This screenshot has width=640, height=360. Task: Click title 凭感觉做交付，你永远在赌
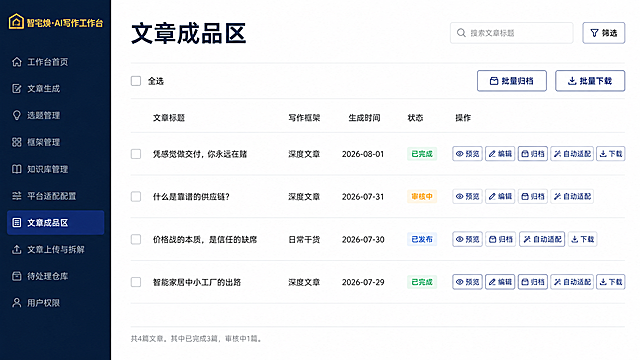200,154
